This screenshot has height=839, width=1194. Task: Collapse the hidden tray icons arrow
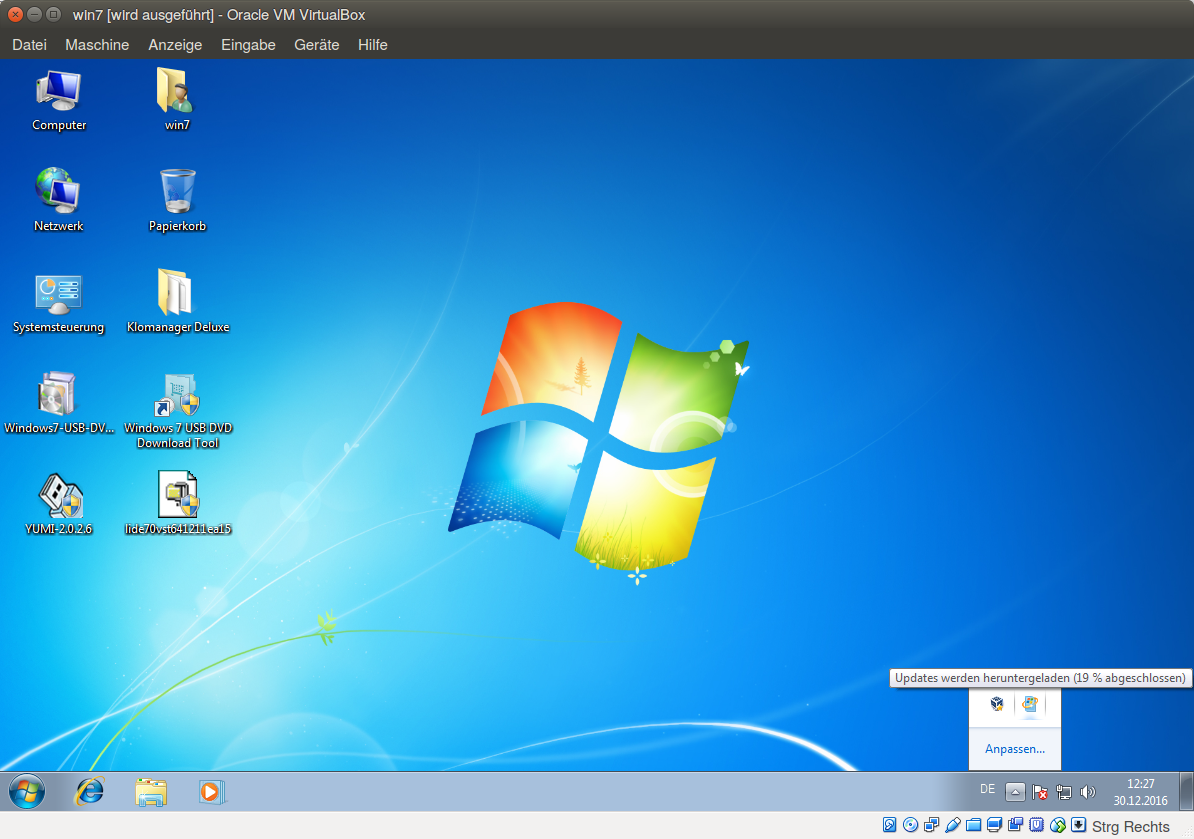pyautogui.click(x=1015, y=791)
